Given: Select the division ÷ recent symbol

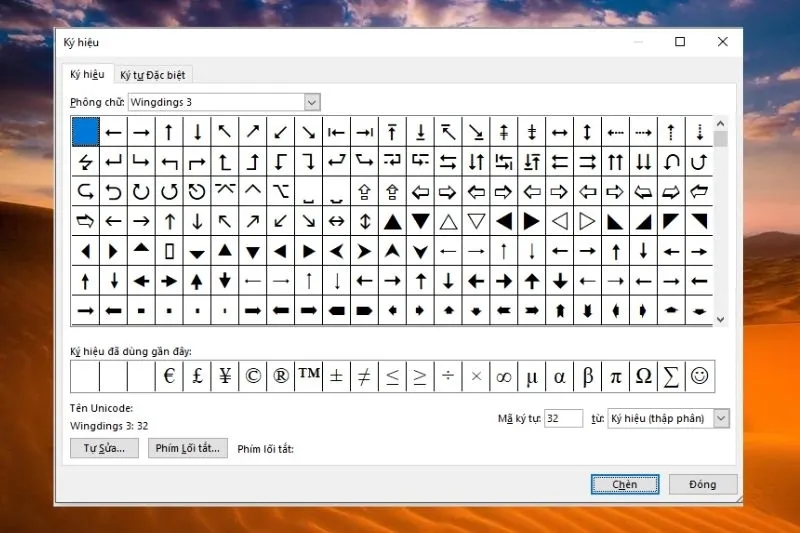Looking at the screenshot, I should pyautogui.click(x=448, y=376).
